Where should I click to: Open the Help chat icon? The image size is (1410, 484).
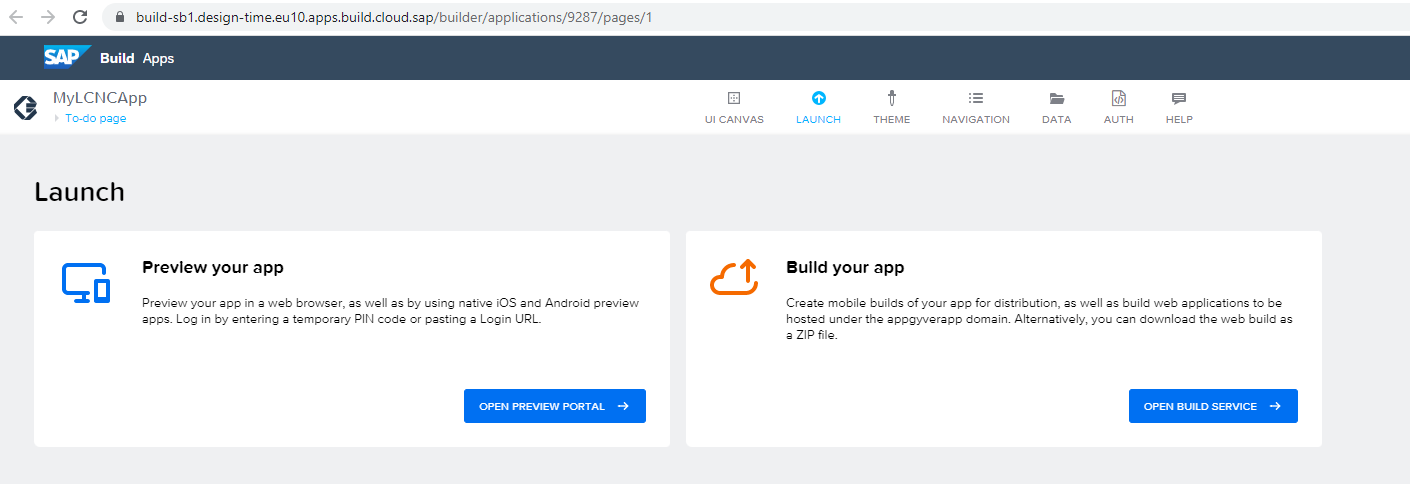pos(1178,98)
